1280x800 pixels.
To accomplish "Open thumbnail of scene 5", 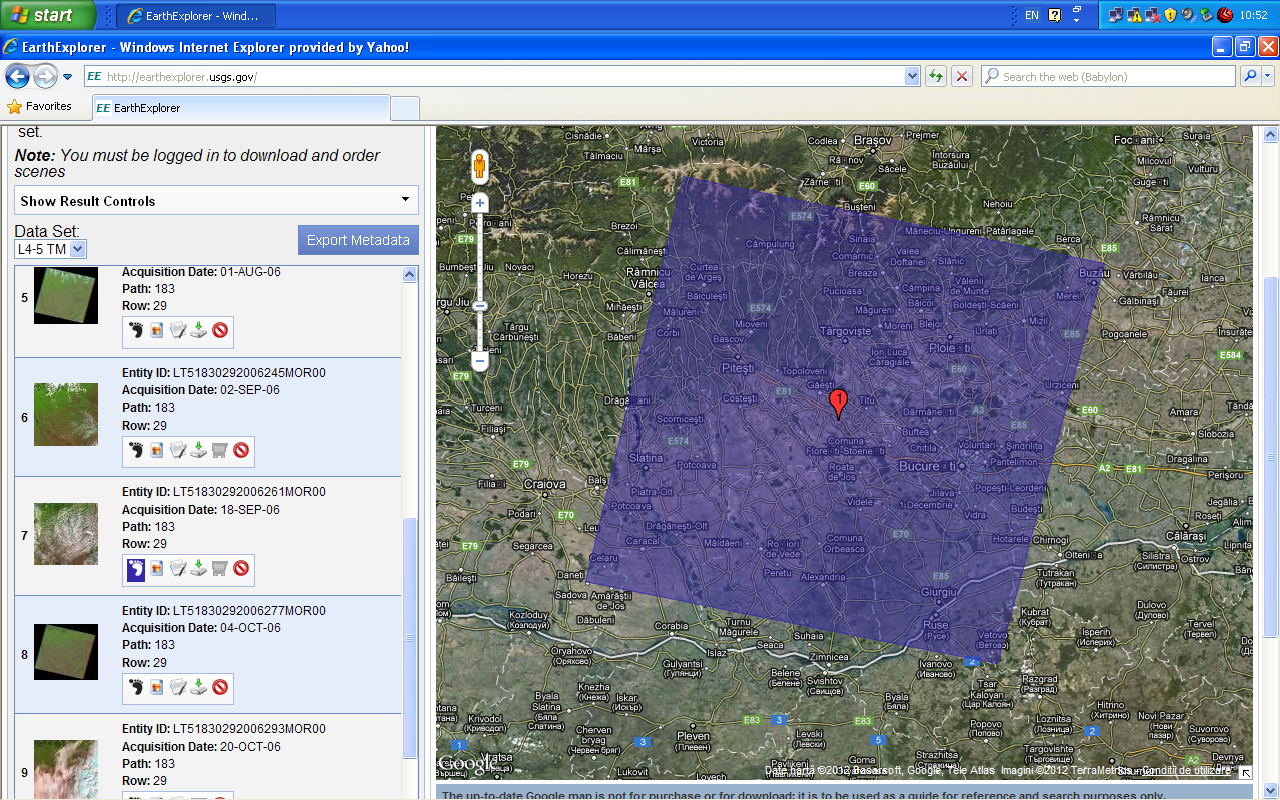I will pos(66,295).
